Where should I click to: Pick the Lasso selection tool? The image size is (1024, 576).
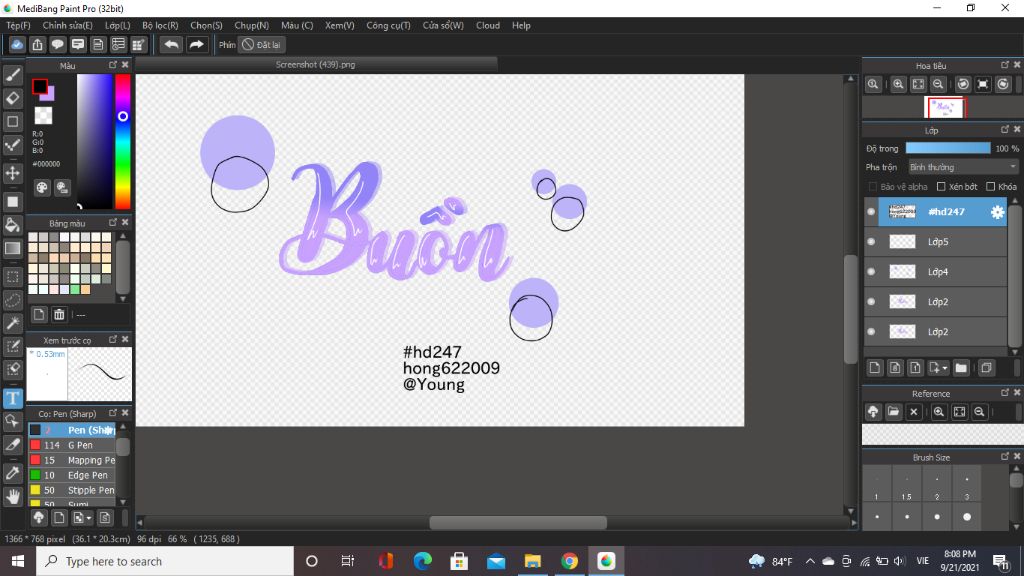12,300
